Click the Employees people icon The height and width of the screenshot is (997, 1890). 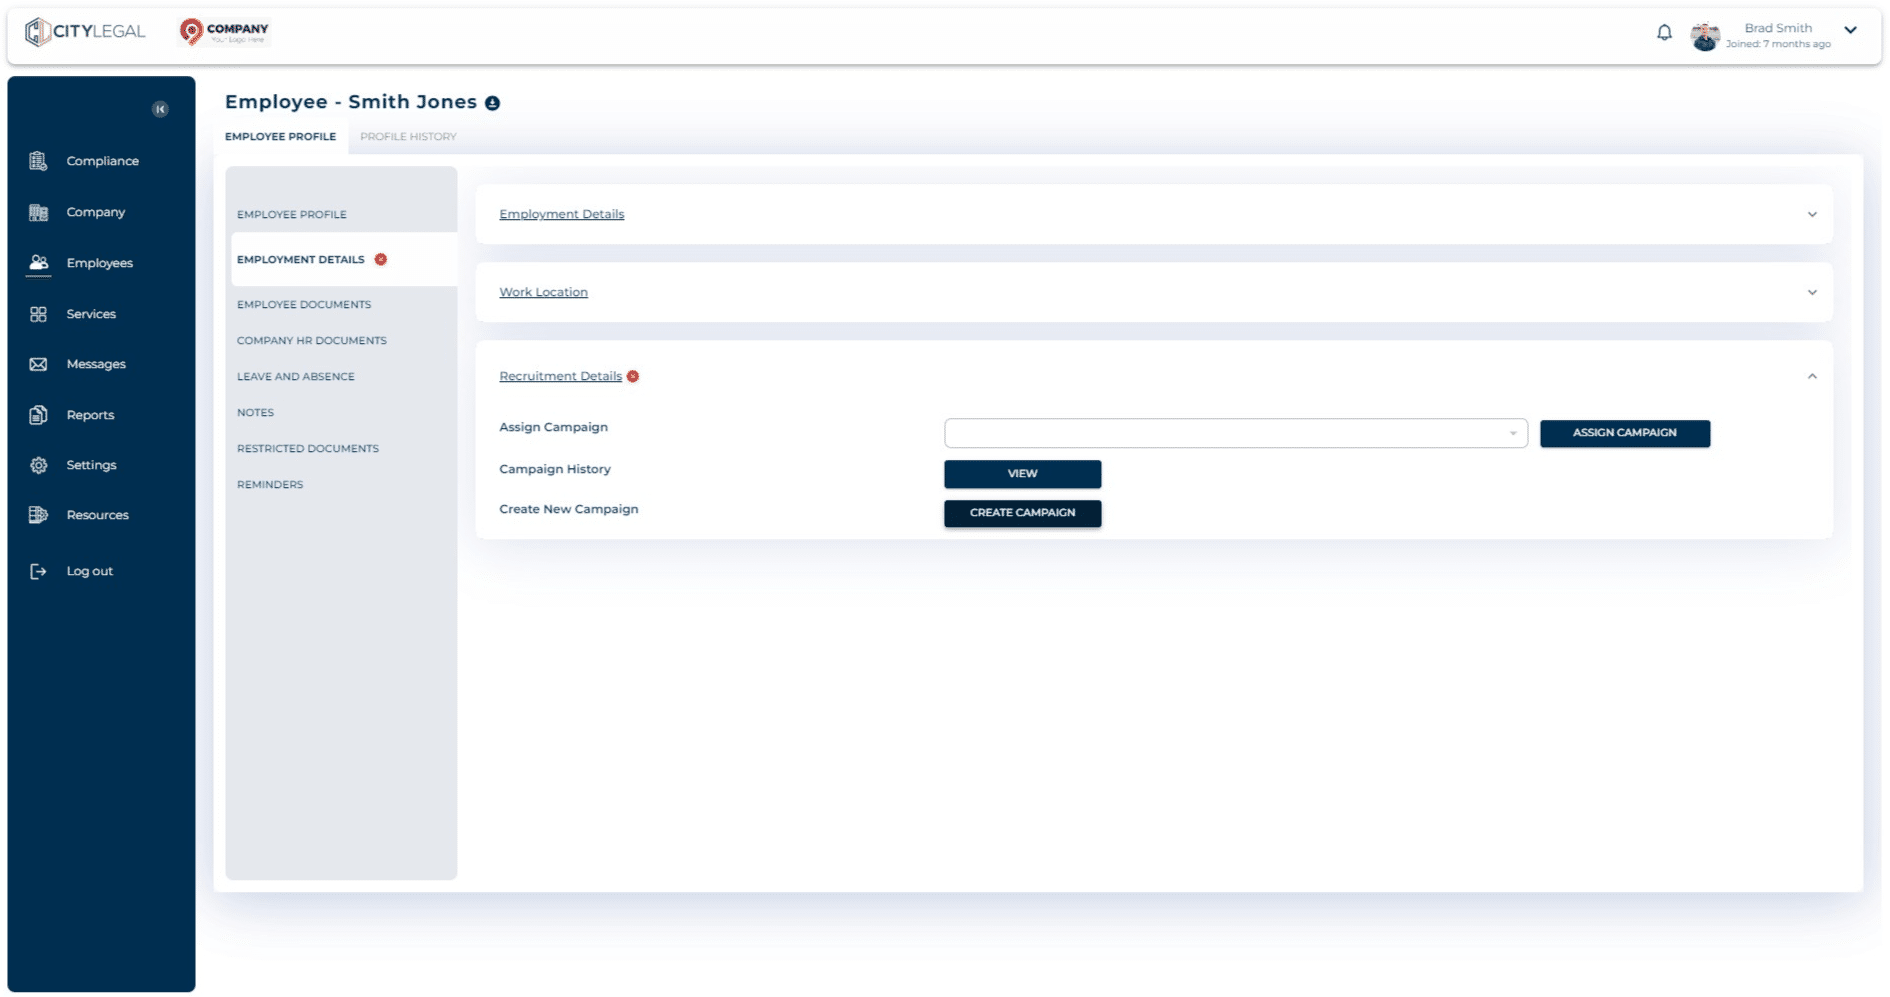[38, 263]
